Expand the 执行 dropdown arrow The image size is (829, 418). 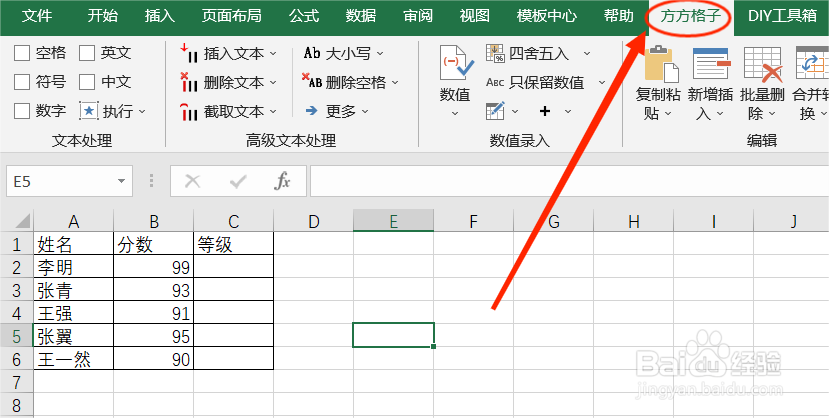pos(142,112)
